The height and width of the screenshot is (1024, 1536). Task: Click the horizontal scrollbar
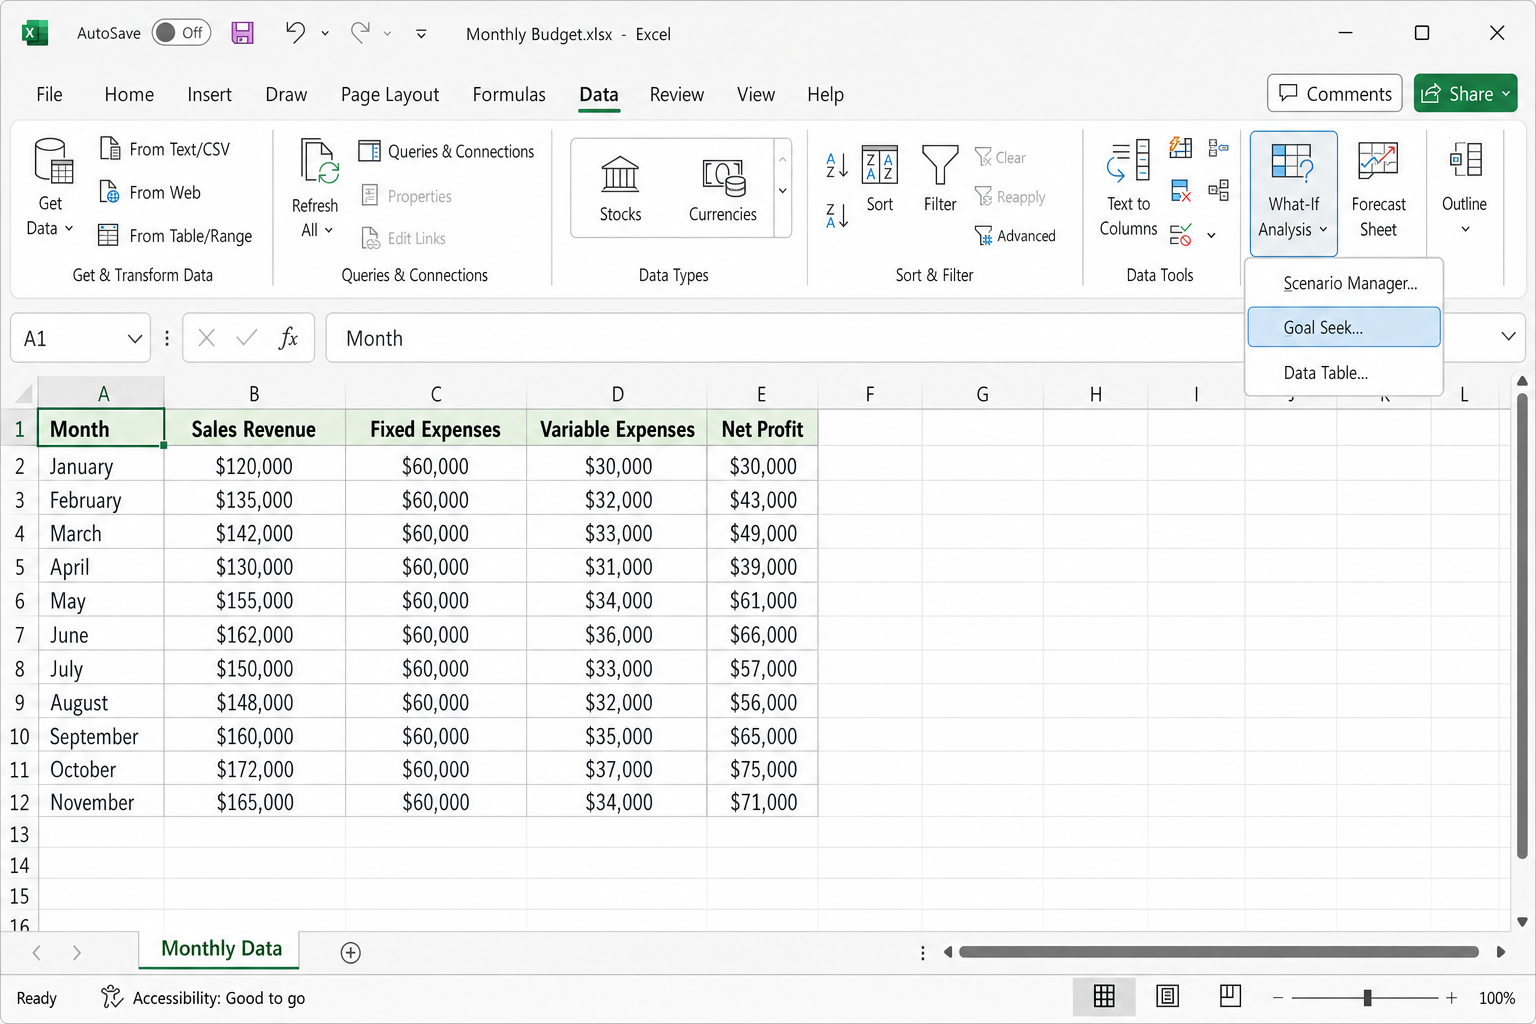[1218, 952]
